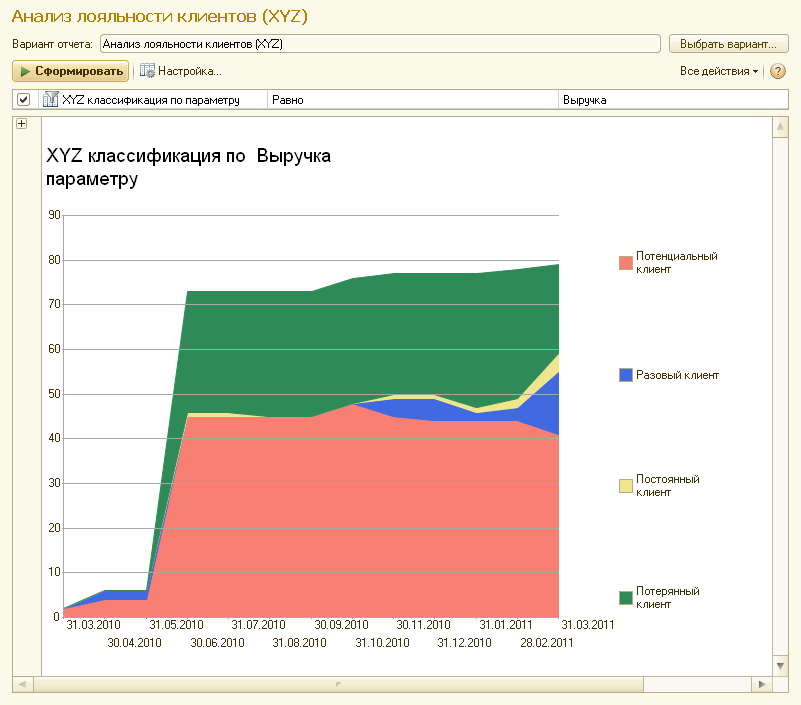
Task: Click the 30.09.2010 axis date label
Action: point(341,625)
